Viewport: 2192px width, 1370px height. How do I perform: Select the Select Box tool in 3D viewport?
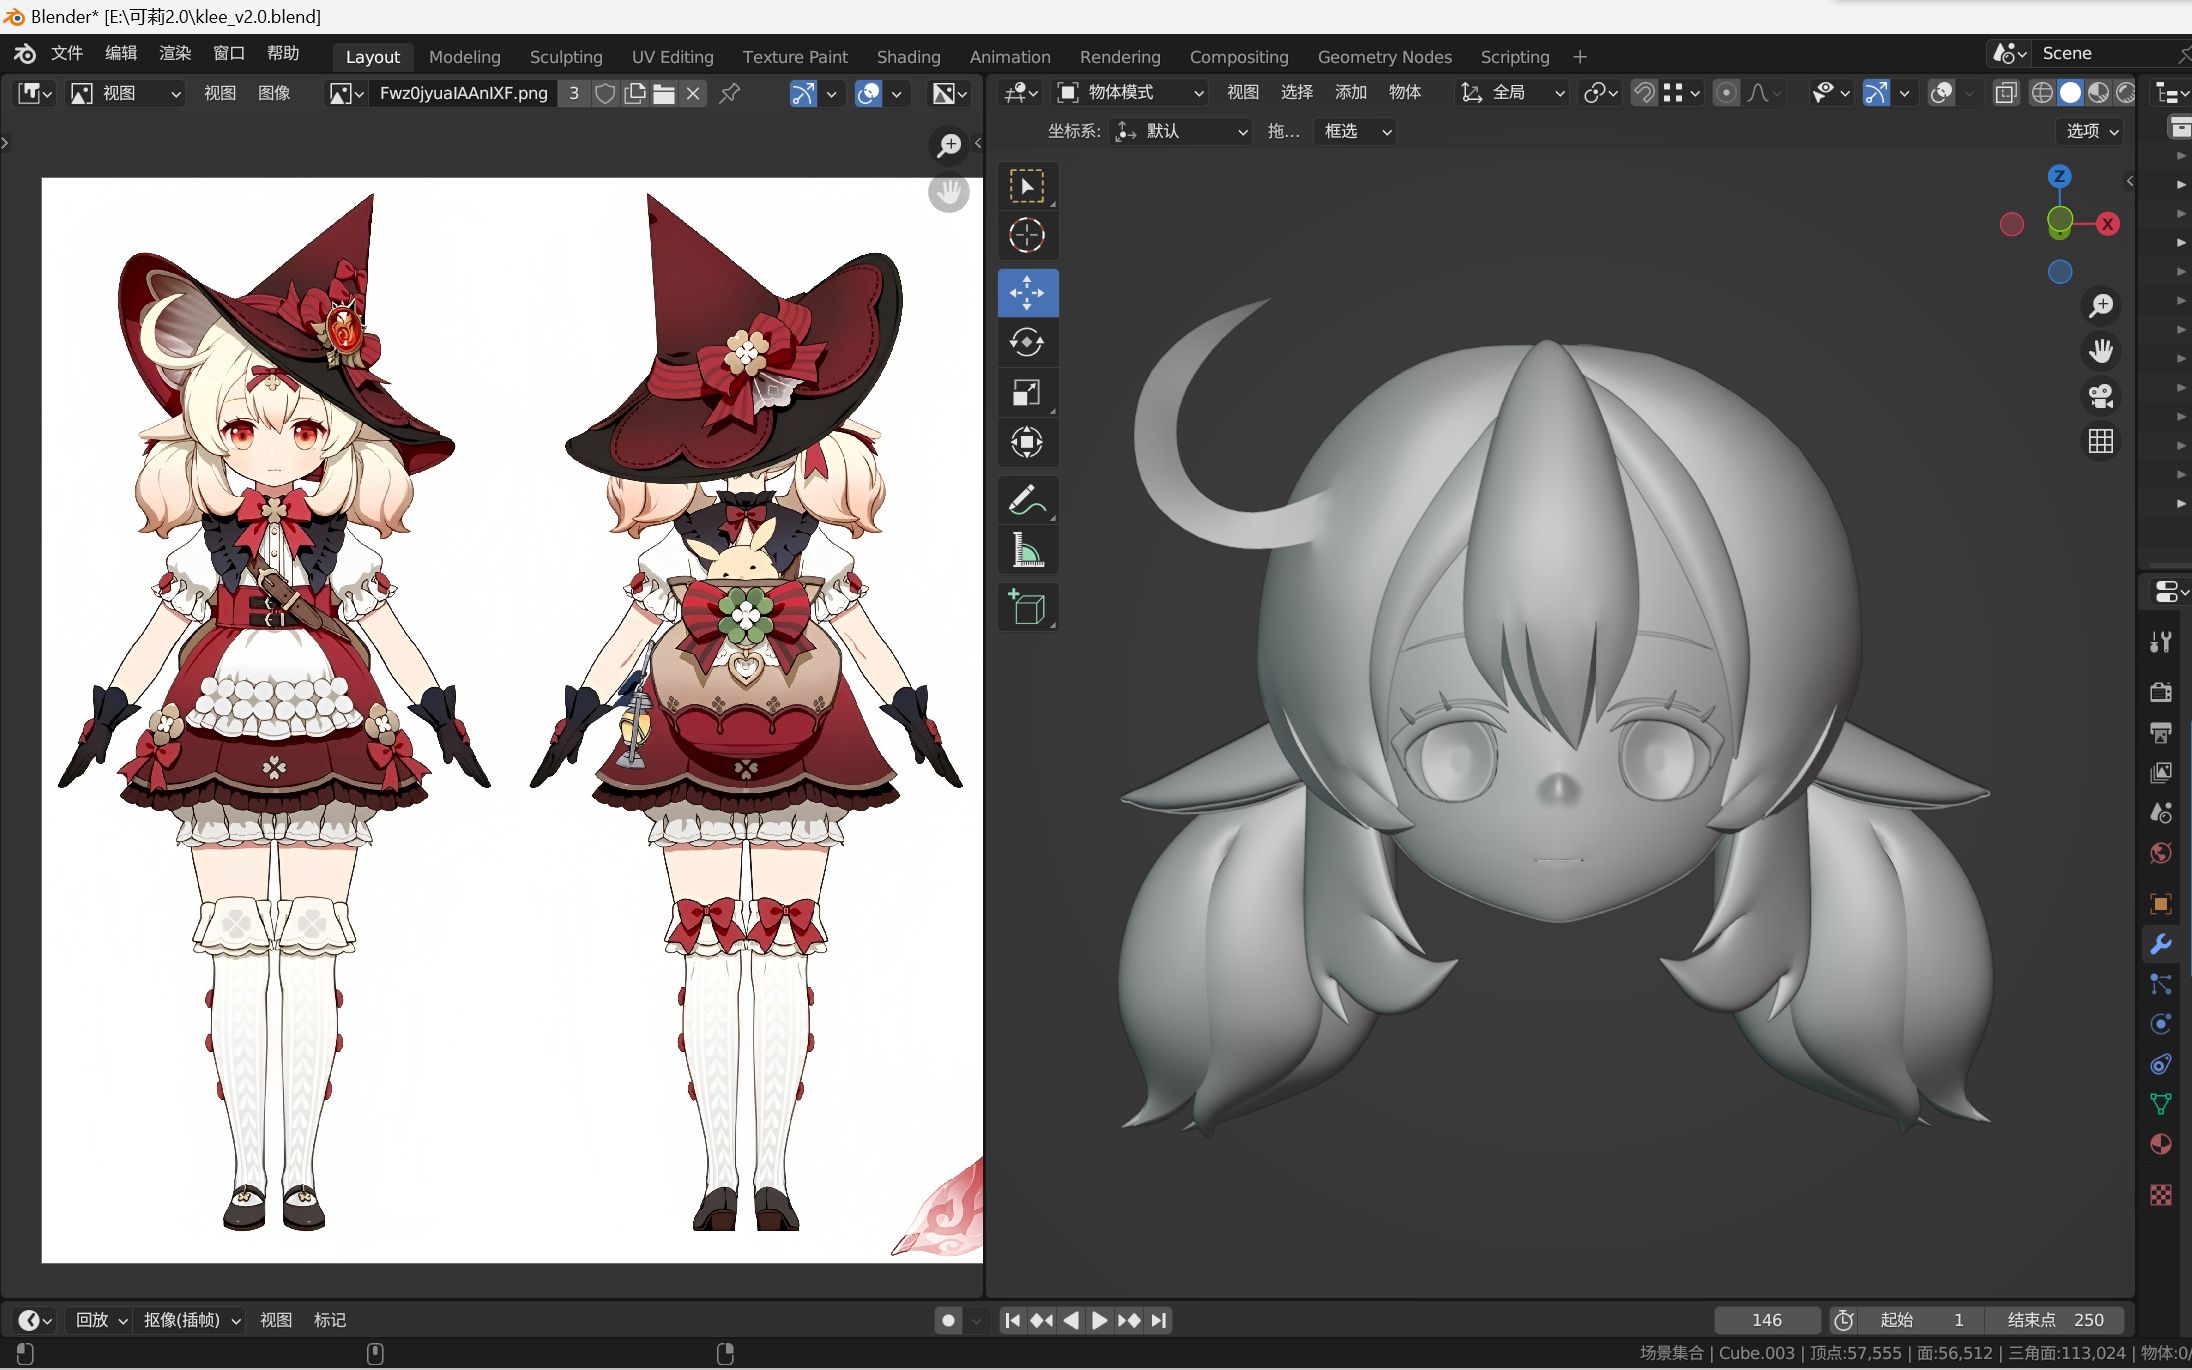pos(1027,186)
